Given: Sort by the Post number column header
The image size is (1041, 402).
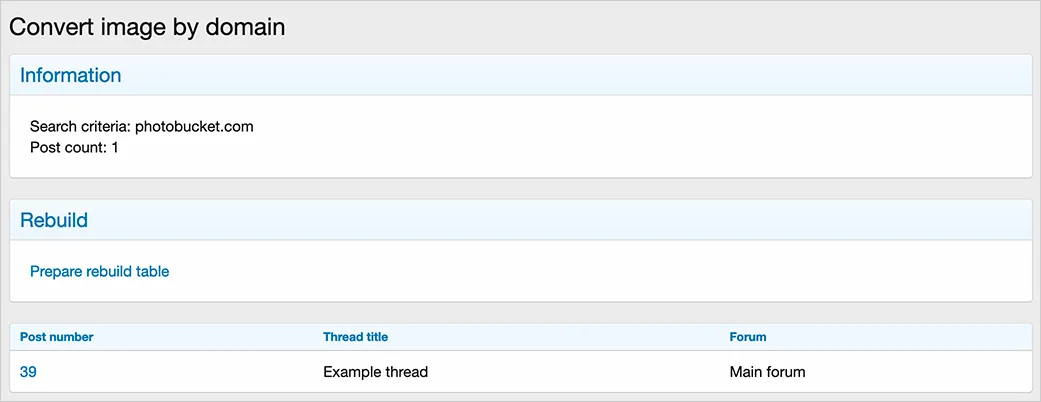Looking at the screenshot, I should pyautogui.click(x=56, y=337).
